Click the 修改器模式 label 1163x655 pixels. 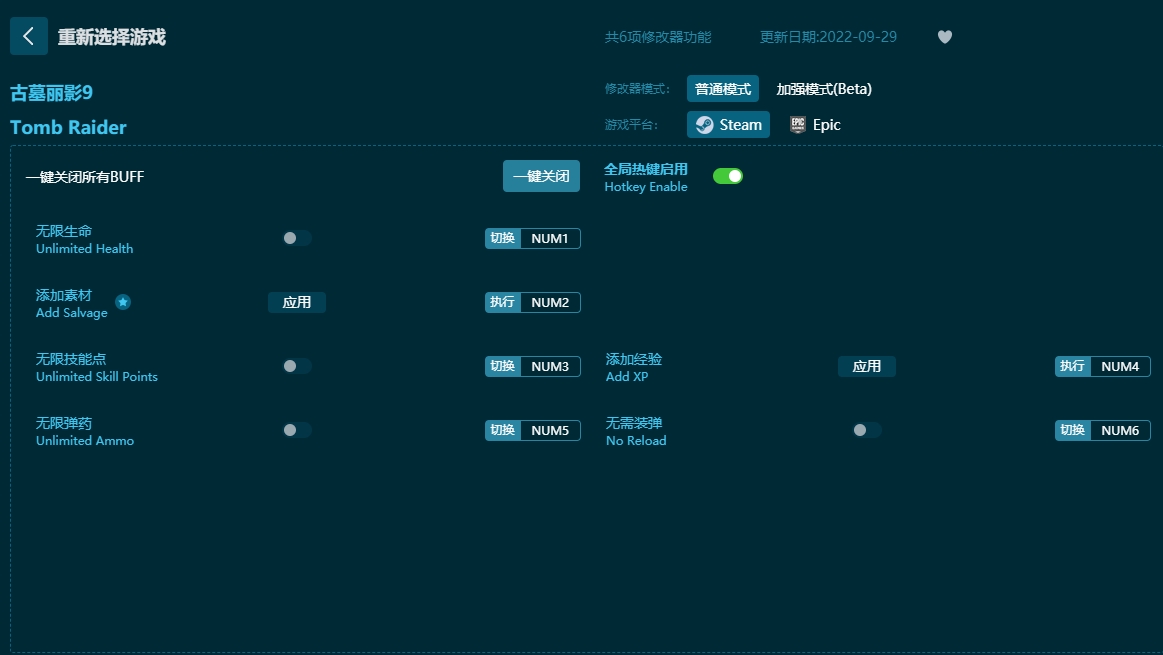(x=636, y=89)
